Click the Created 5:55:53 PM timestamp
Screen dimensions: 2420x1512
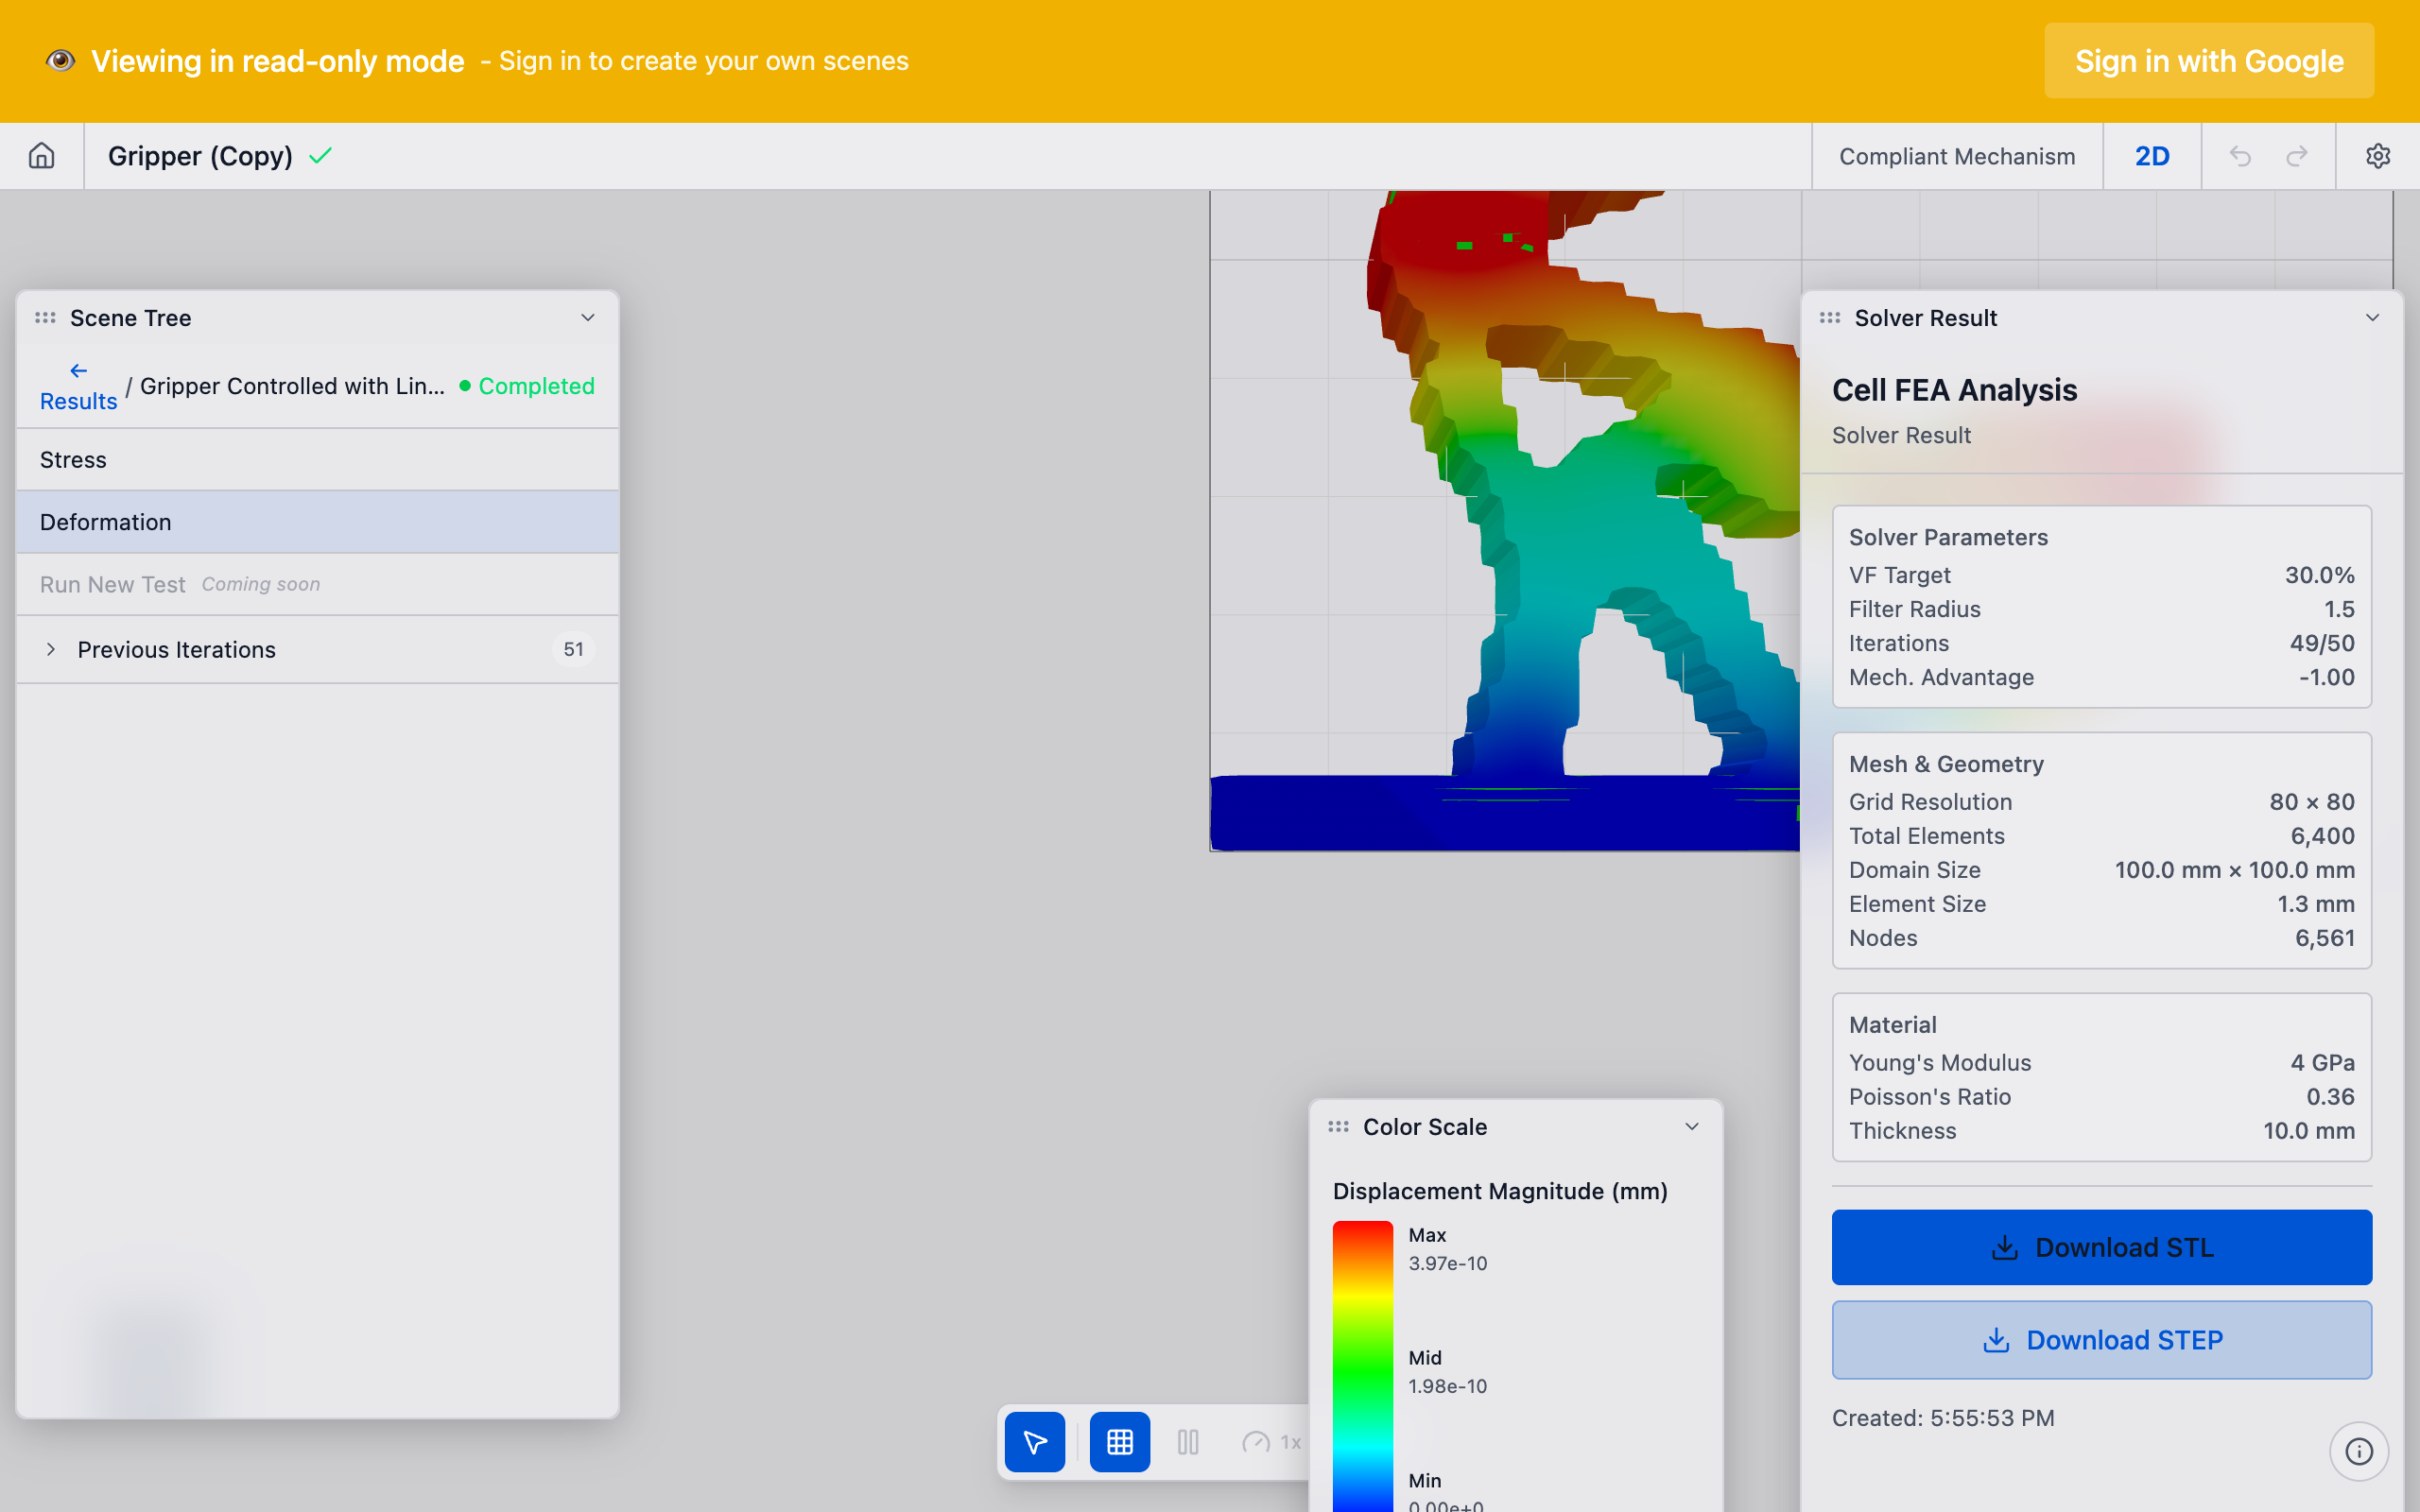pyautogui.click(x=1943, y=1418)
